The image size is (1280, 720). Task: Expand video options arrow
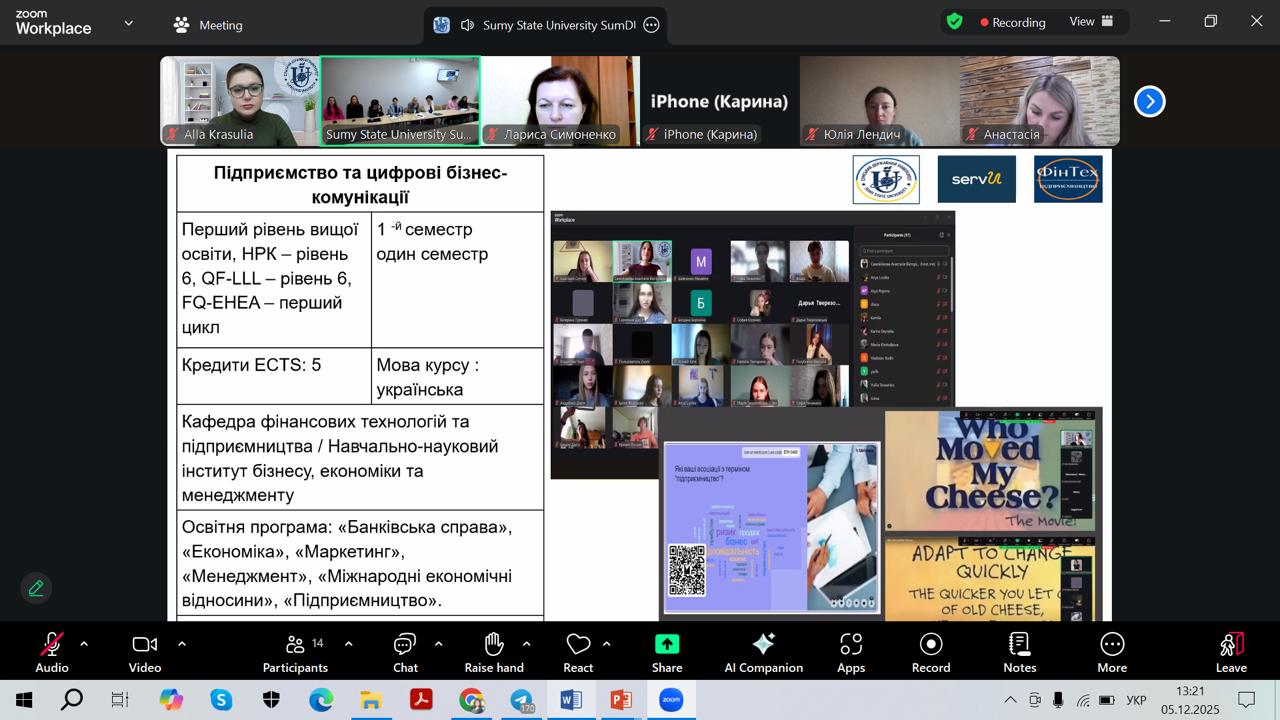click(181, 644)
